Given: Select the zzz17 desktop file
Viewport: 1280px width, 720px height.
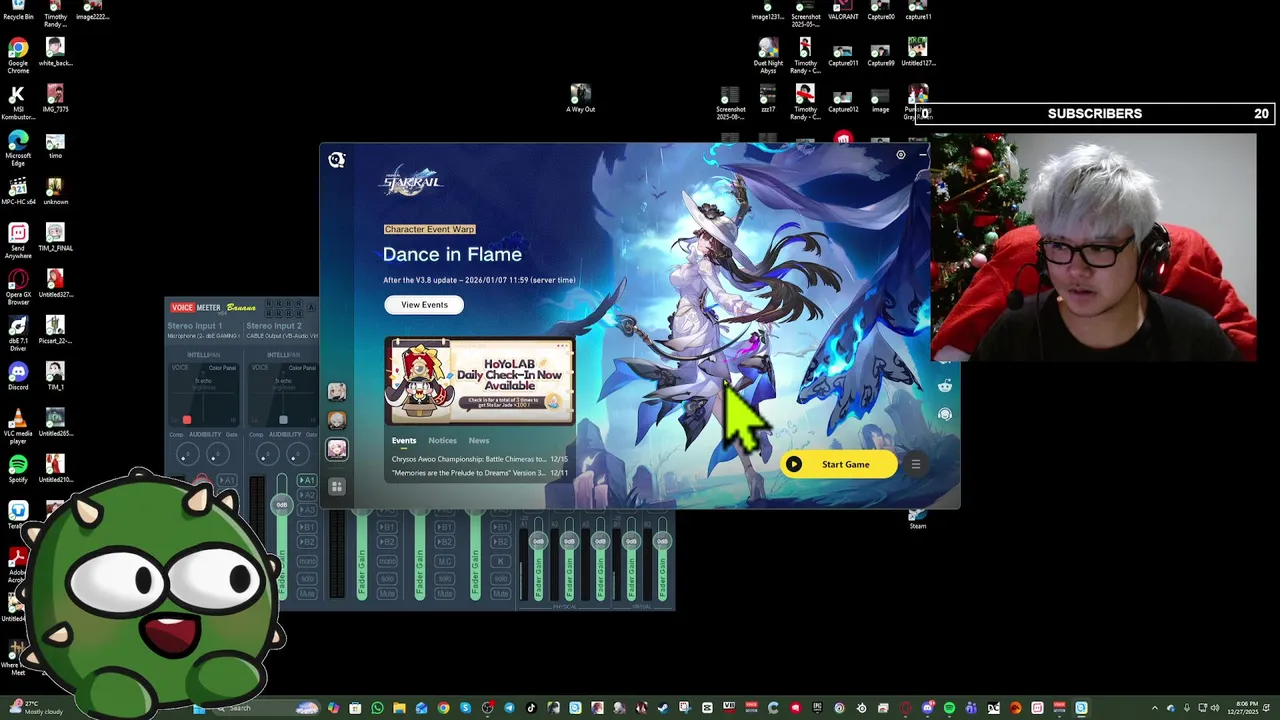Looking at the screenshot, I should pyautogui.click(x=768, y=99).
